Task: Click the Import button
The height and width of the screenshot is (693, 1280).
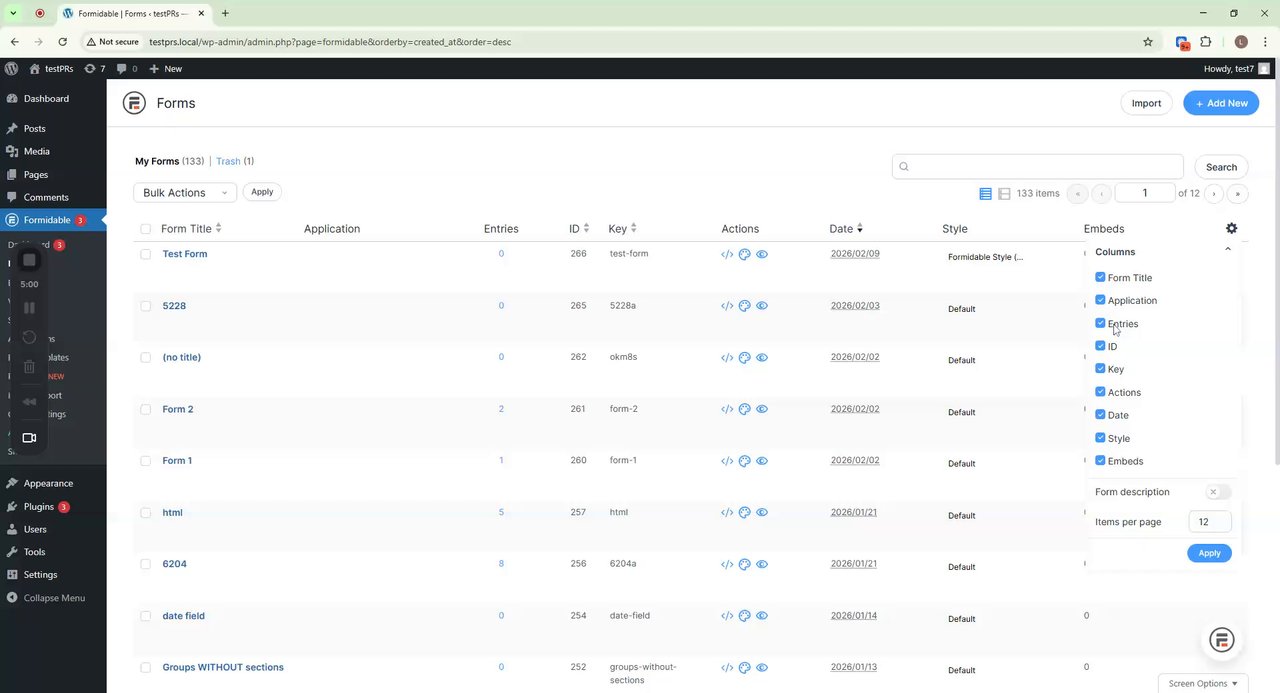Action: click(1146, 103)
